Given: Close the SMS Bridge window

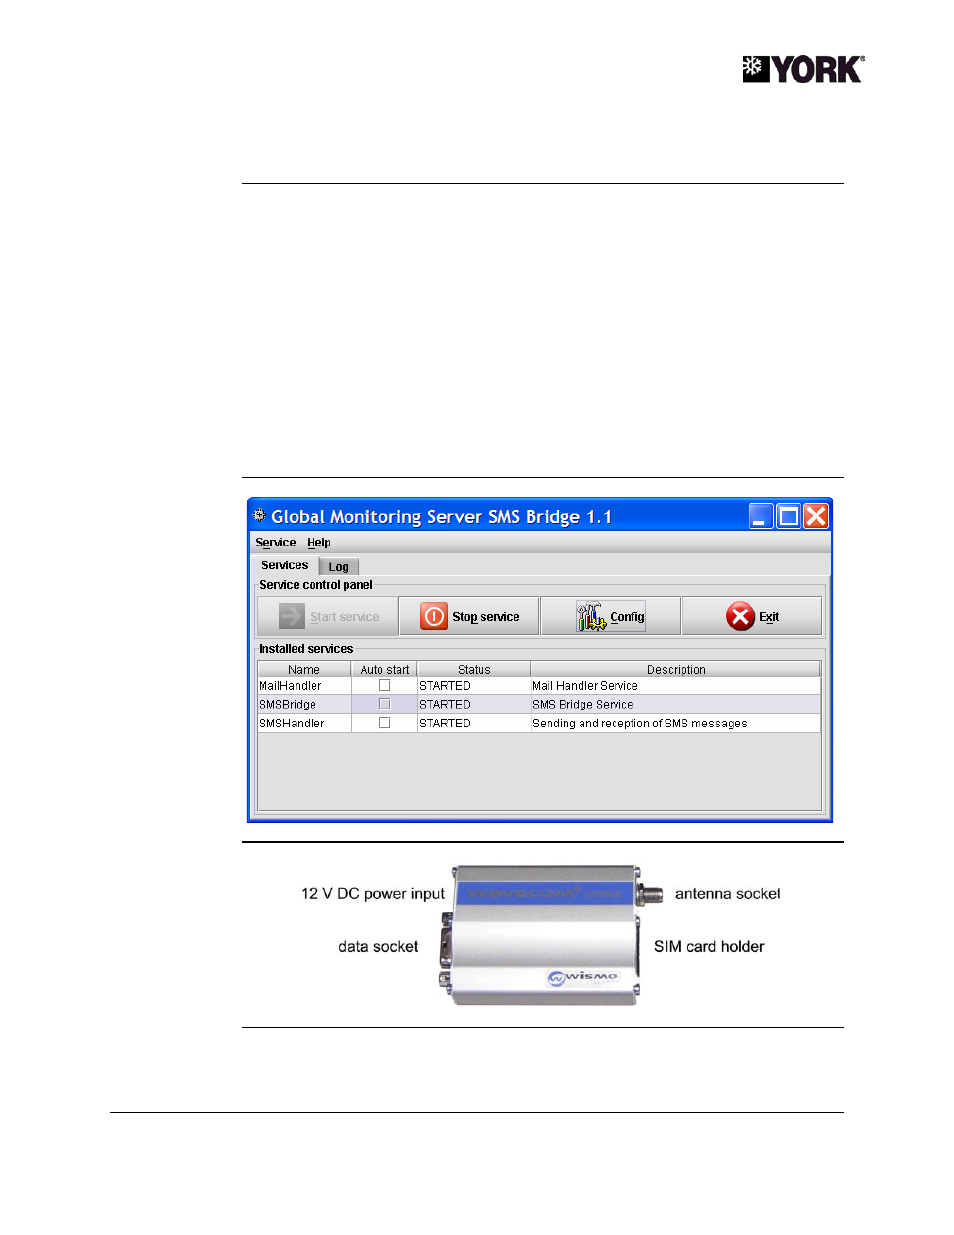Looking at the screenshot, I should 816,516.
